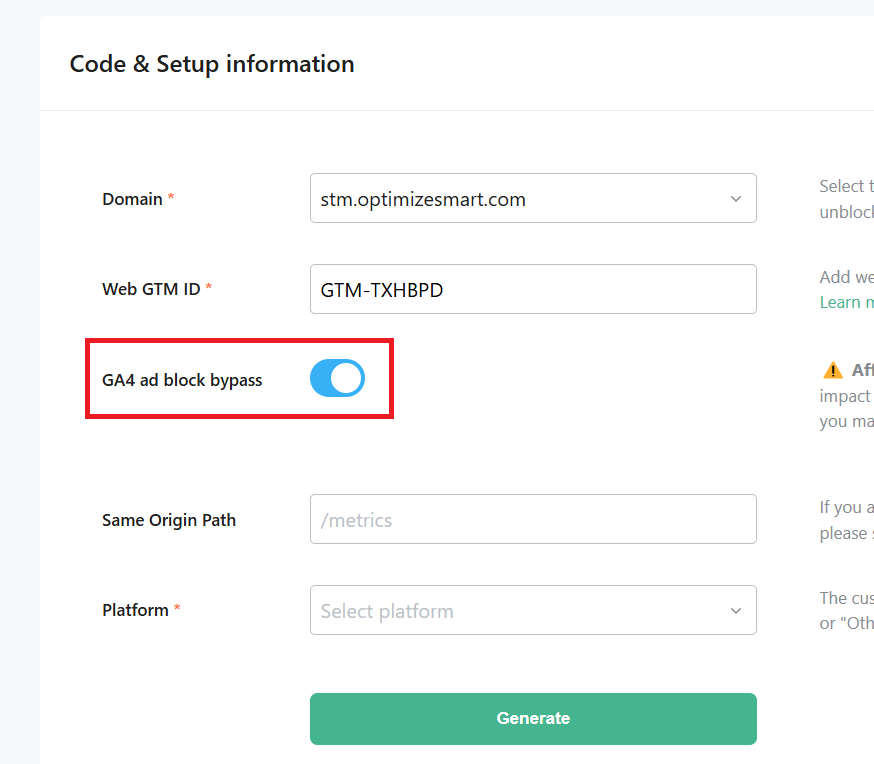Image resolution: width=874 pixels, height=764 pixels.
Task: Click the Code & Setup information heading
Action: 212,65
